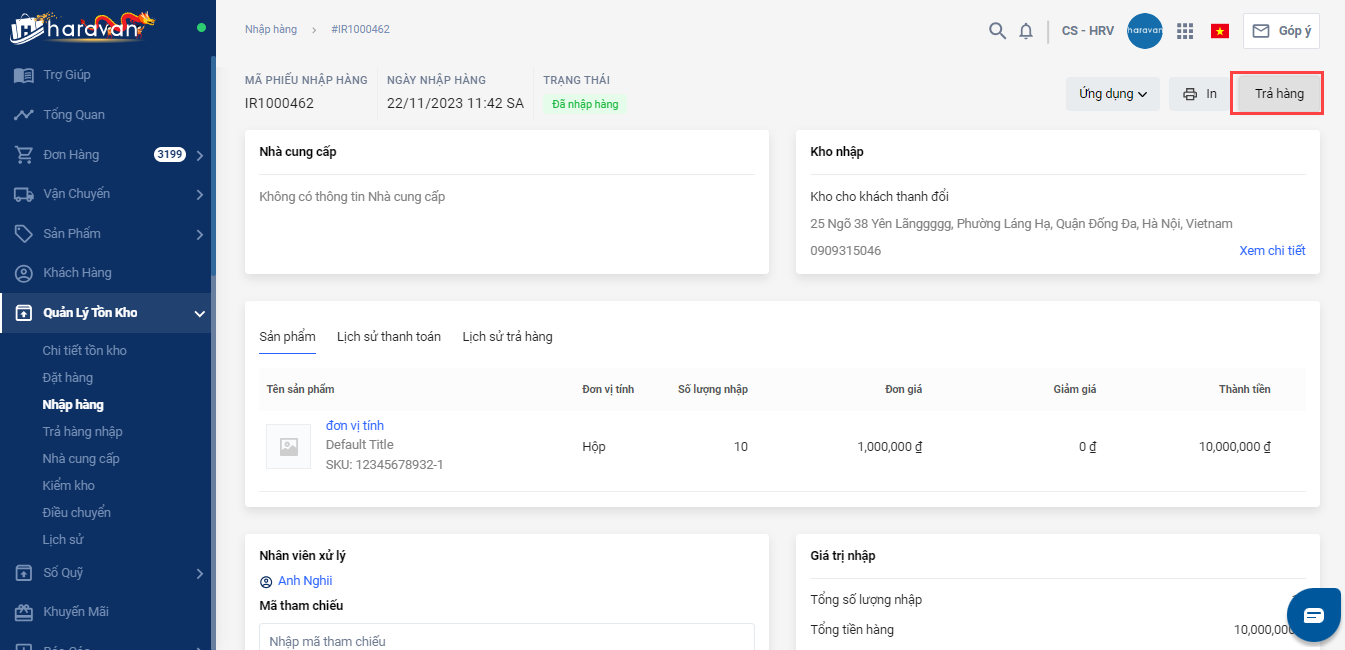Open the Xem chi tiết link
1345x650 pixels.
tap(1272, 251)
